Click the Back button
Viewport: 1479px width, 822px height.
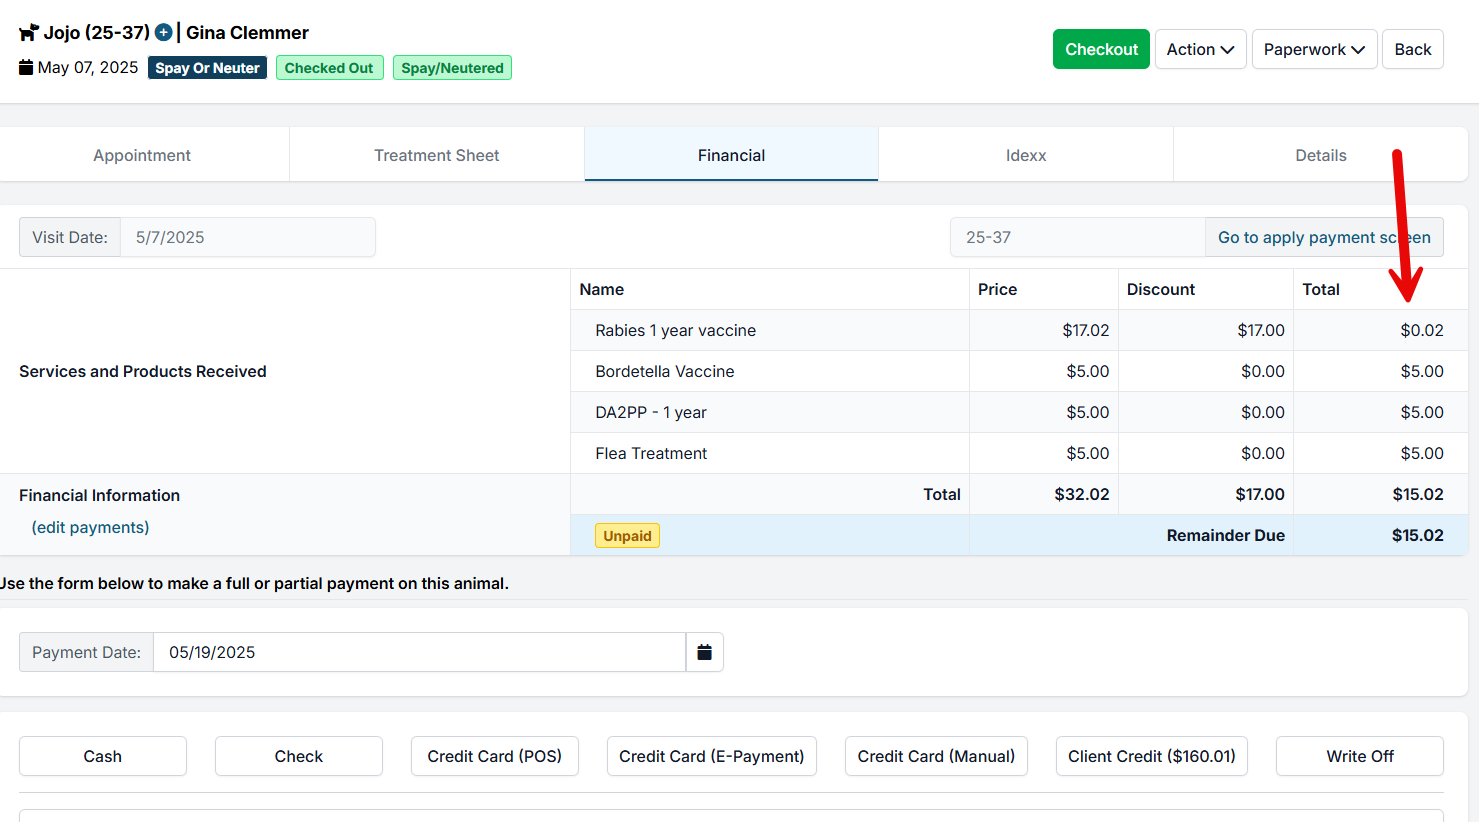(1412, 49)
